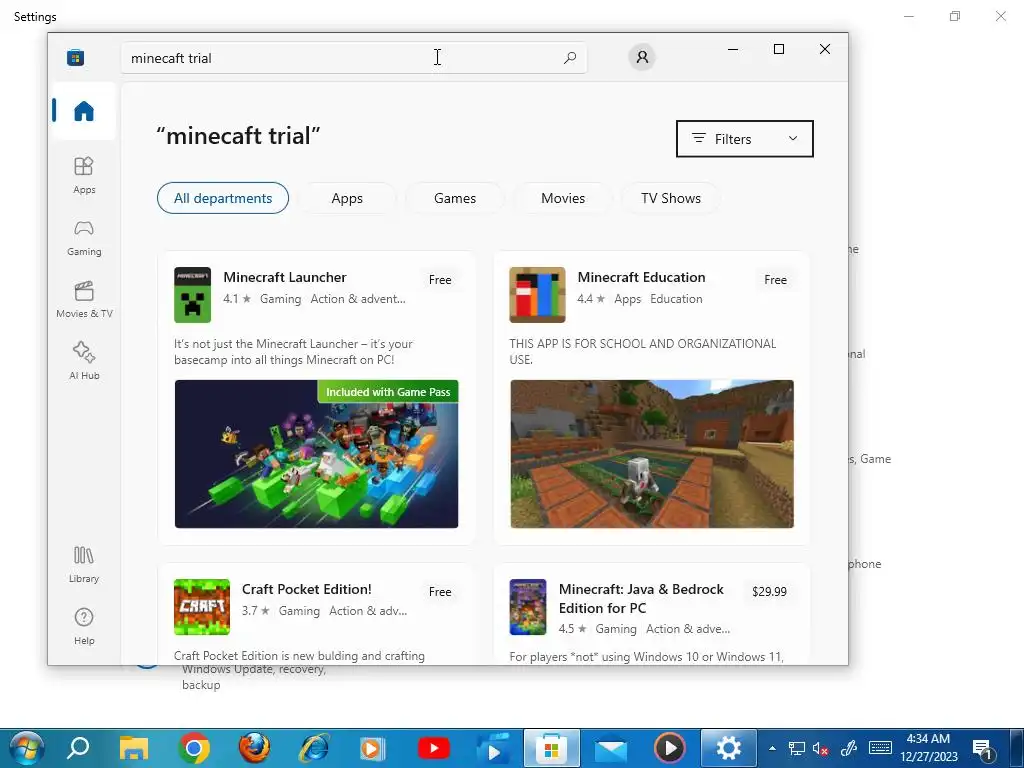The width and height of the screenshot is (1024, 768).
Task: Open Windows Start button on taskbar
Action: [x=25, y=748]
